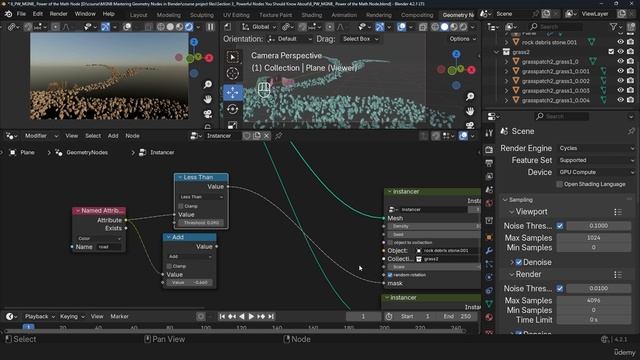Toggle snapping magnet in the camera viewport header
This screenshot has width=640, height=360.
pos(302,27)
